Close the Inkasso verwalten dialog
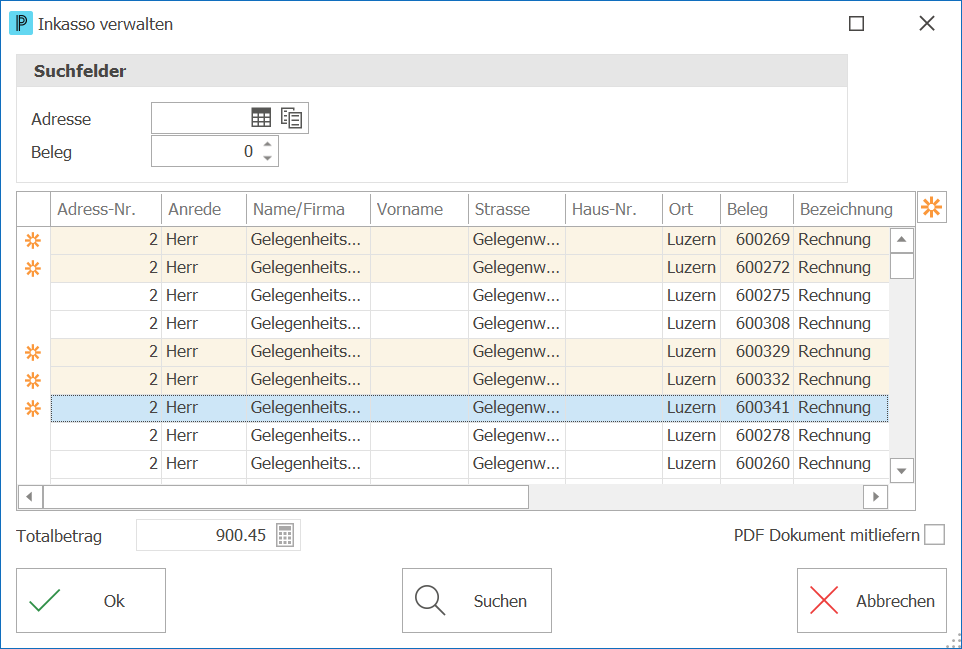Viewport: 962px width, 649px height. [x=927, y=23]
